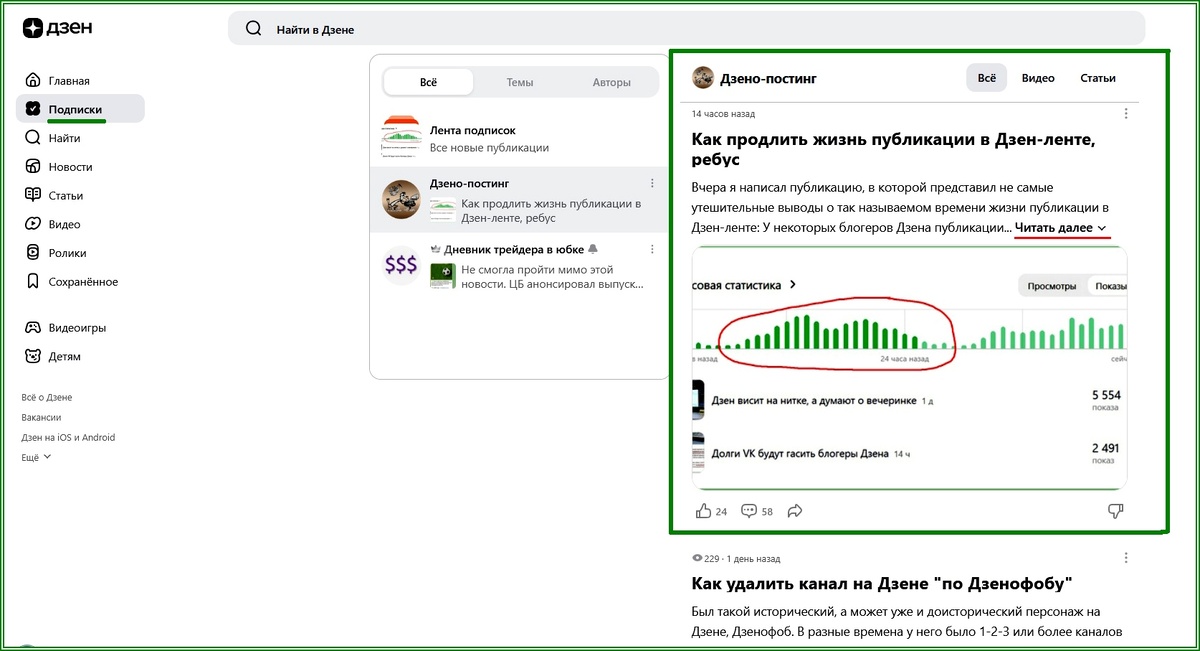Select the Авторы tab

coord(611,82)
